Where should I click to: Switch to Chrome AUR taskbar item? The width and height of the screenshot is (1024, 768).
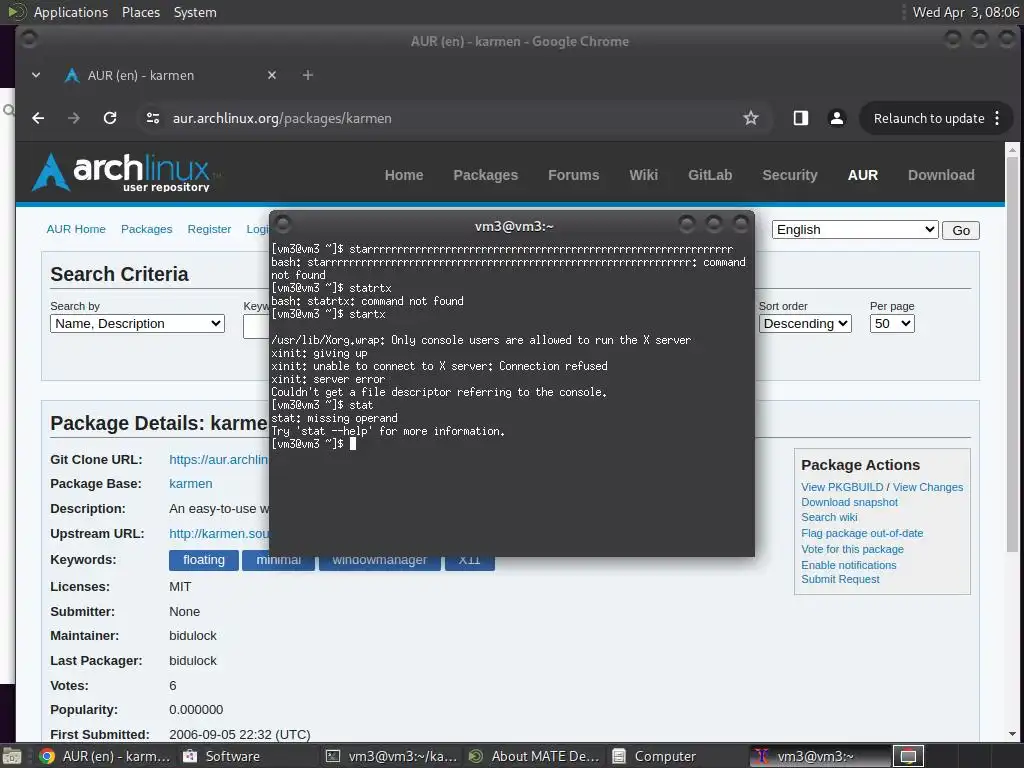pyautogui.click(x=104, y=756)
